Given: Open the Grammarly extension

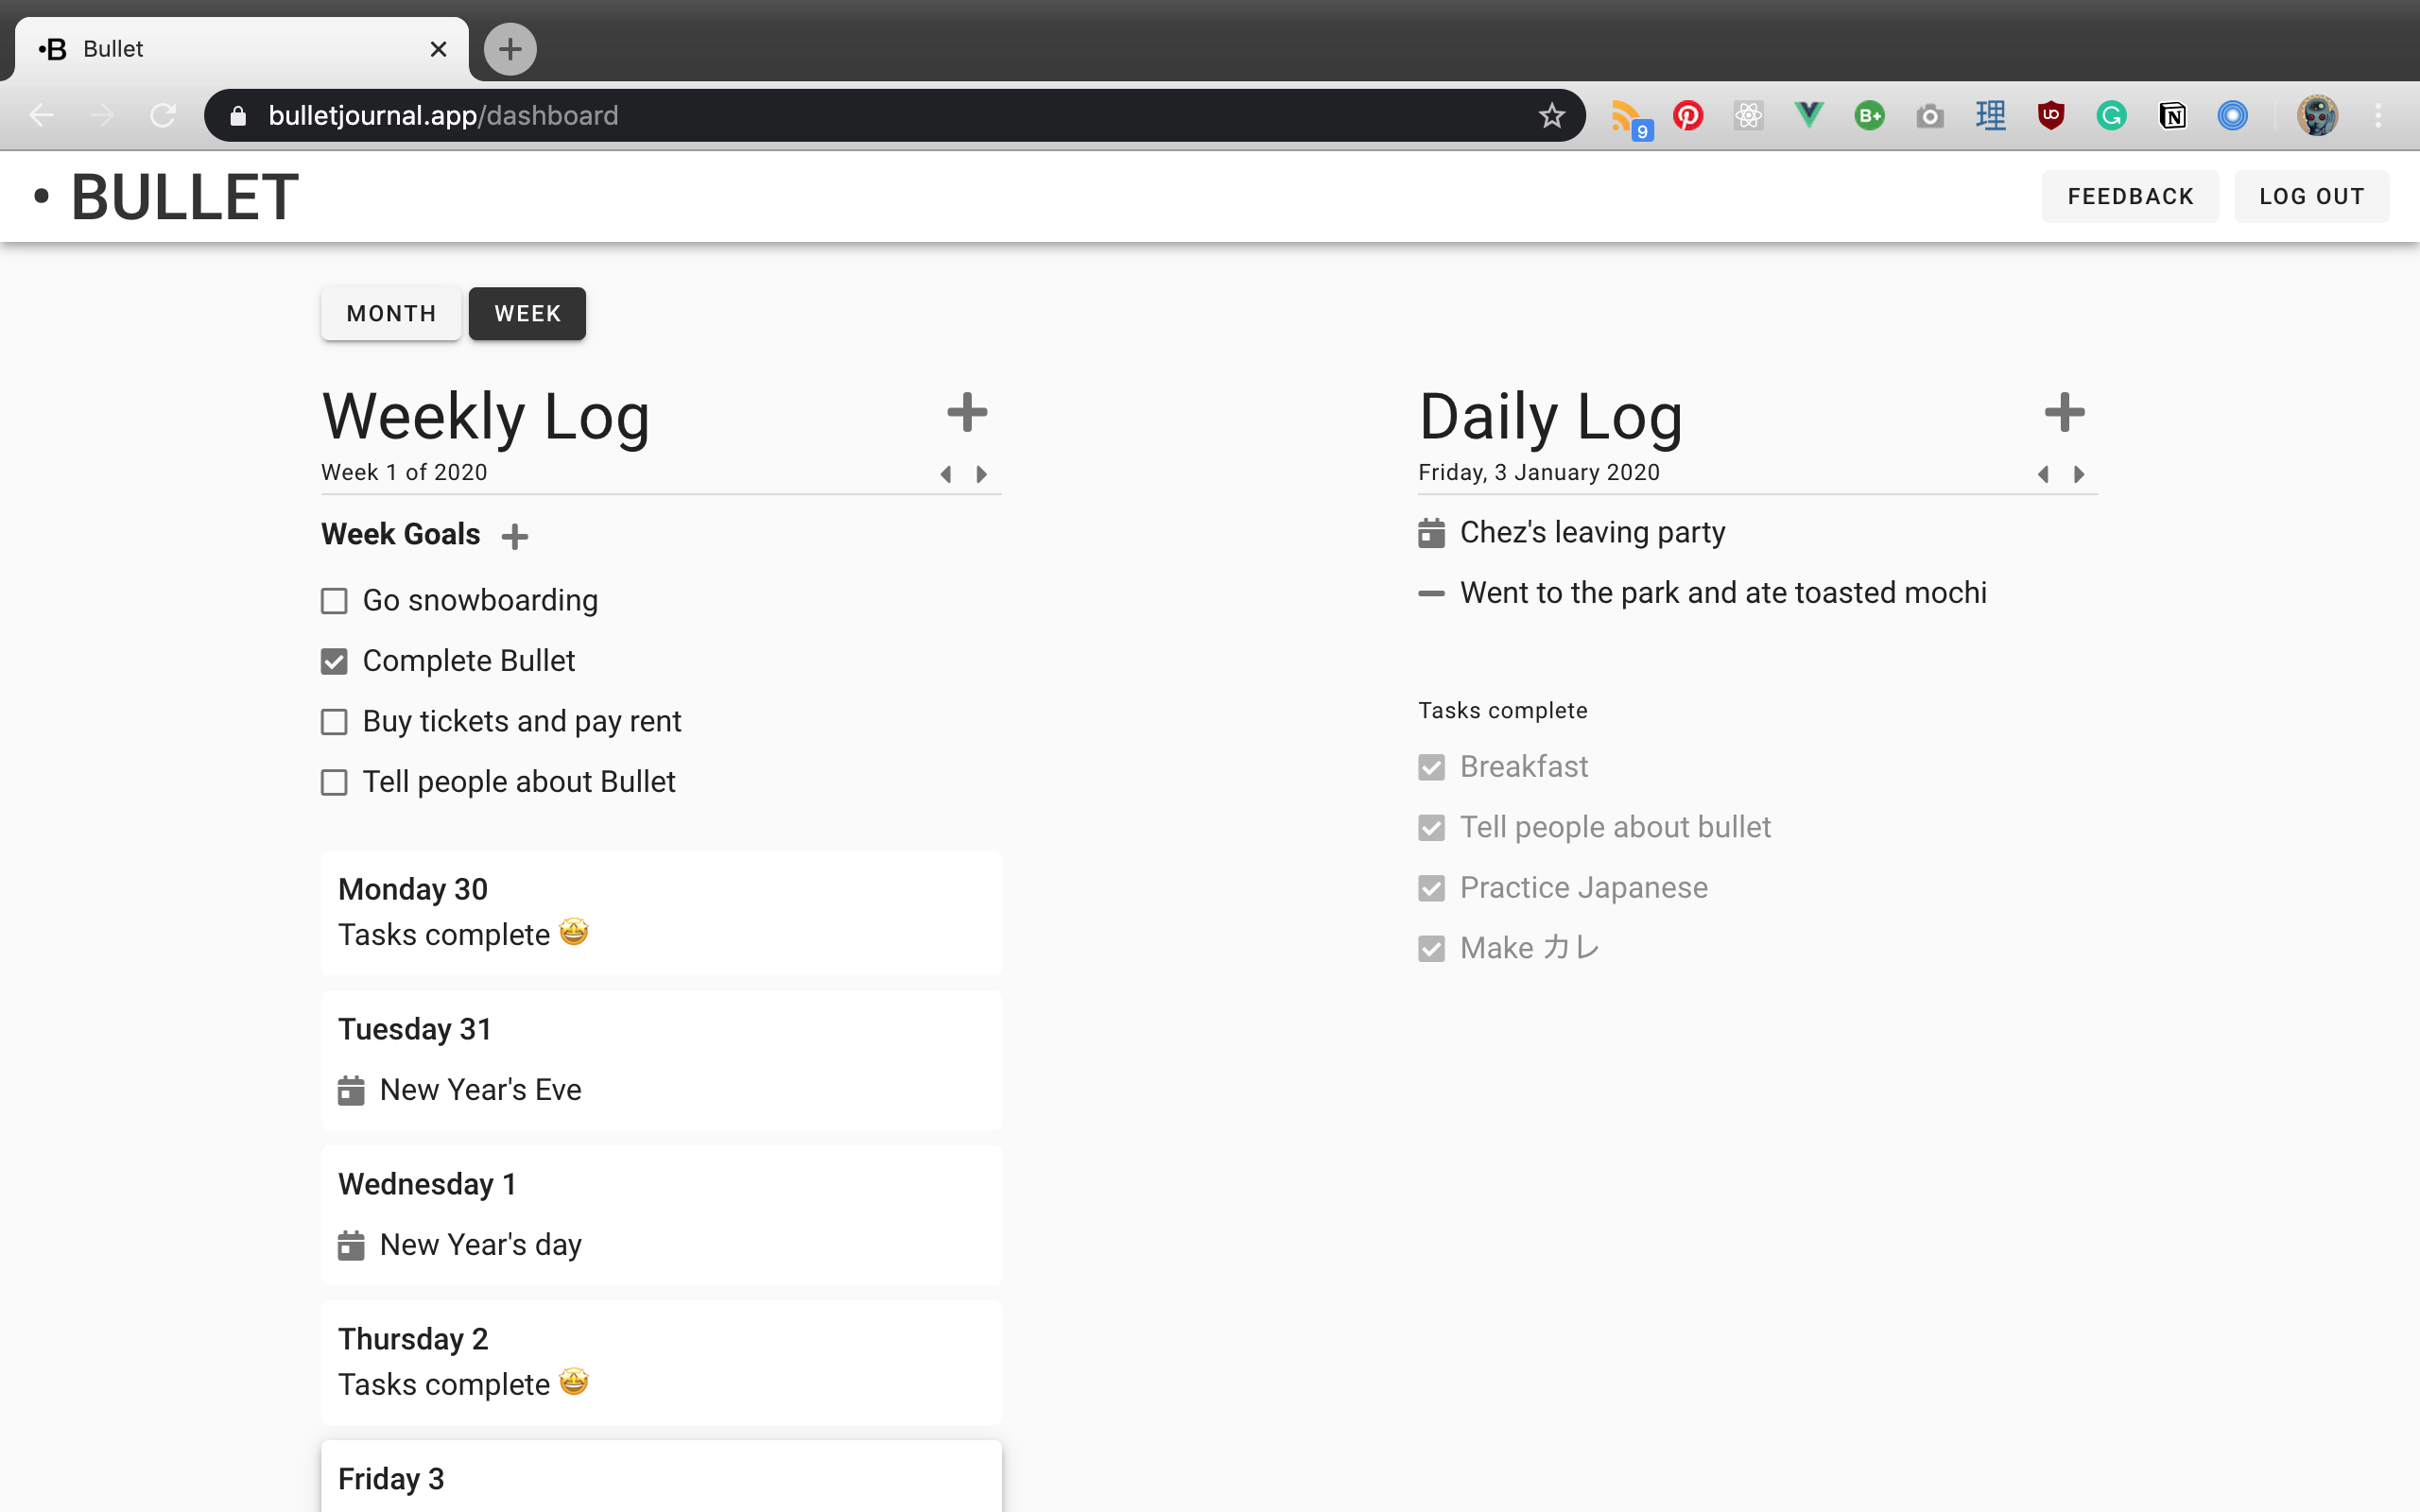Looking at the screenshot, I should coord(2111,115).
